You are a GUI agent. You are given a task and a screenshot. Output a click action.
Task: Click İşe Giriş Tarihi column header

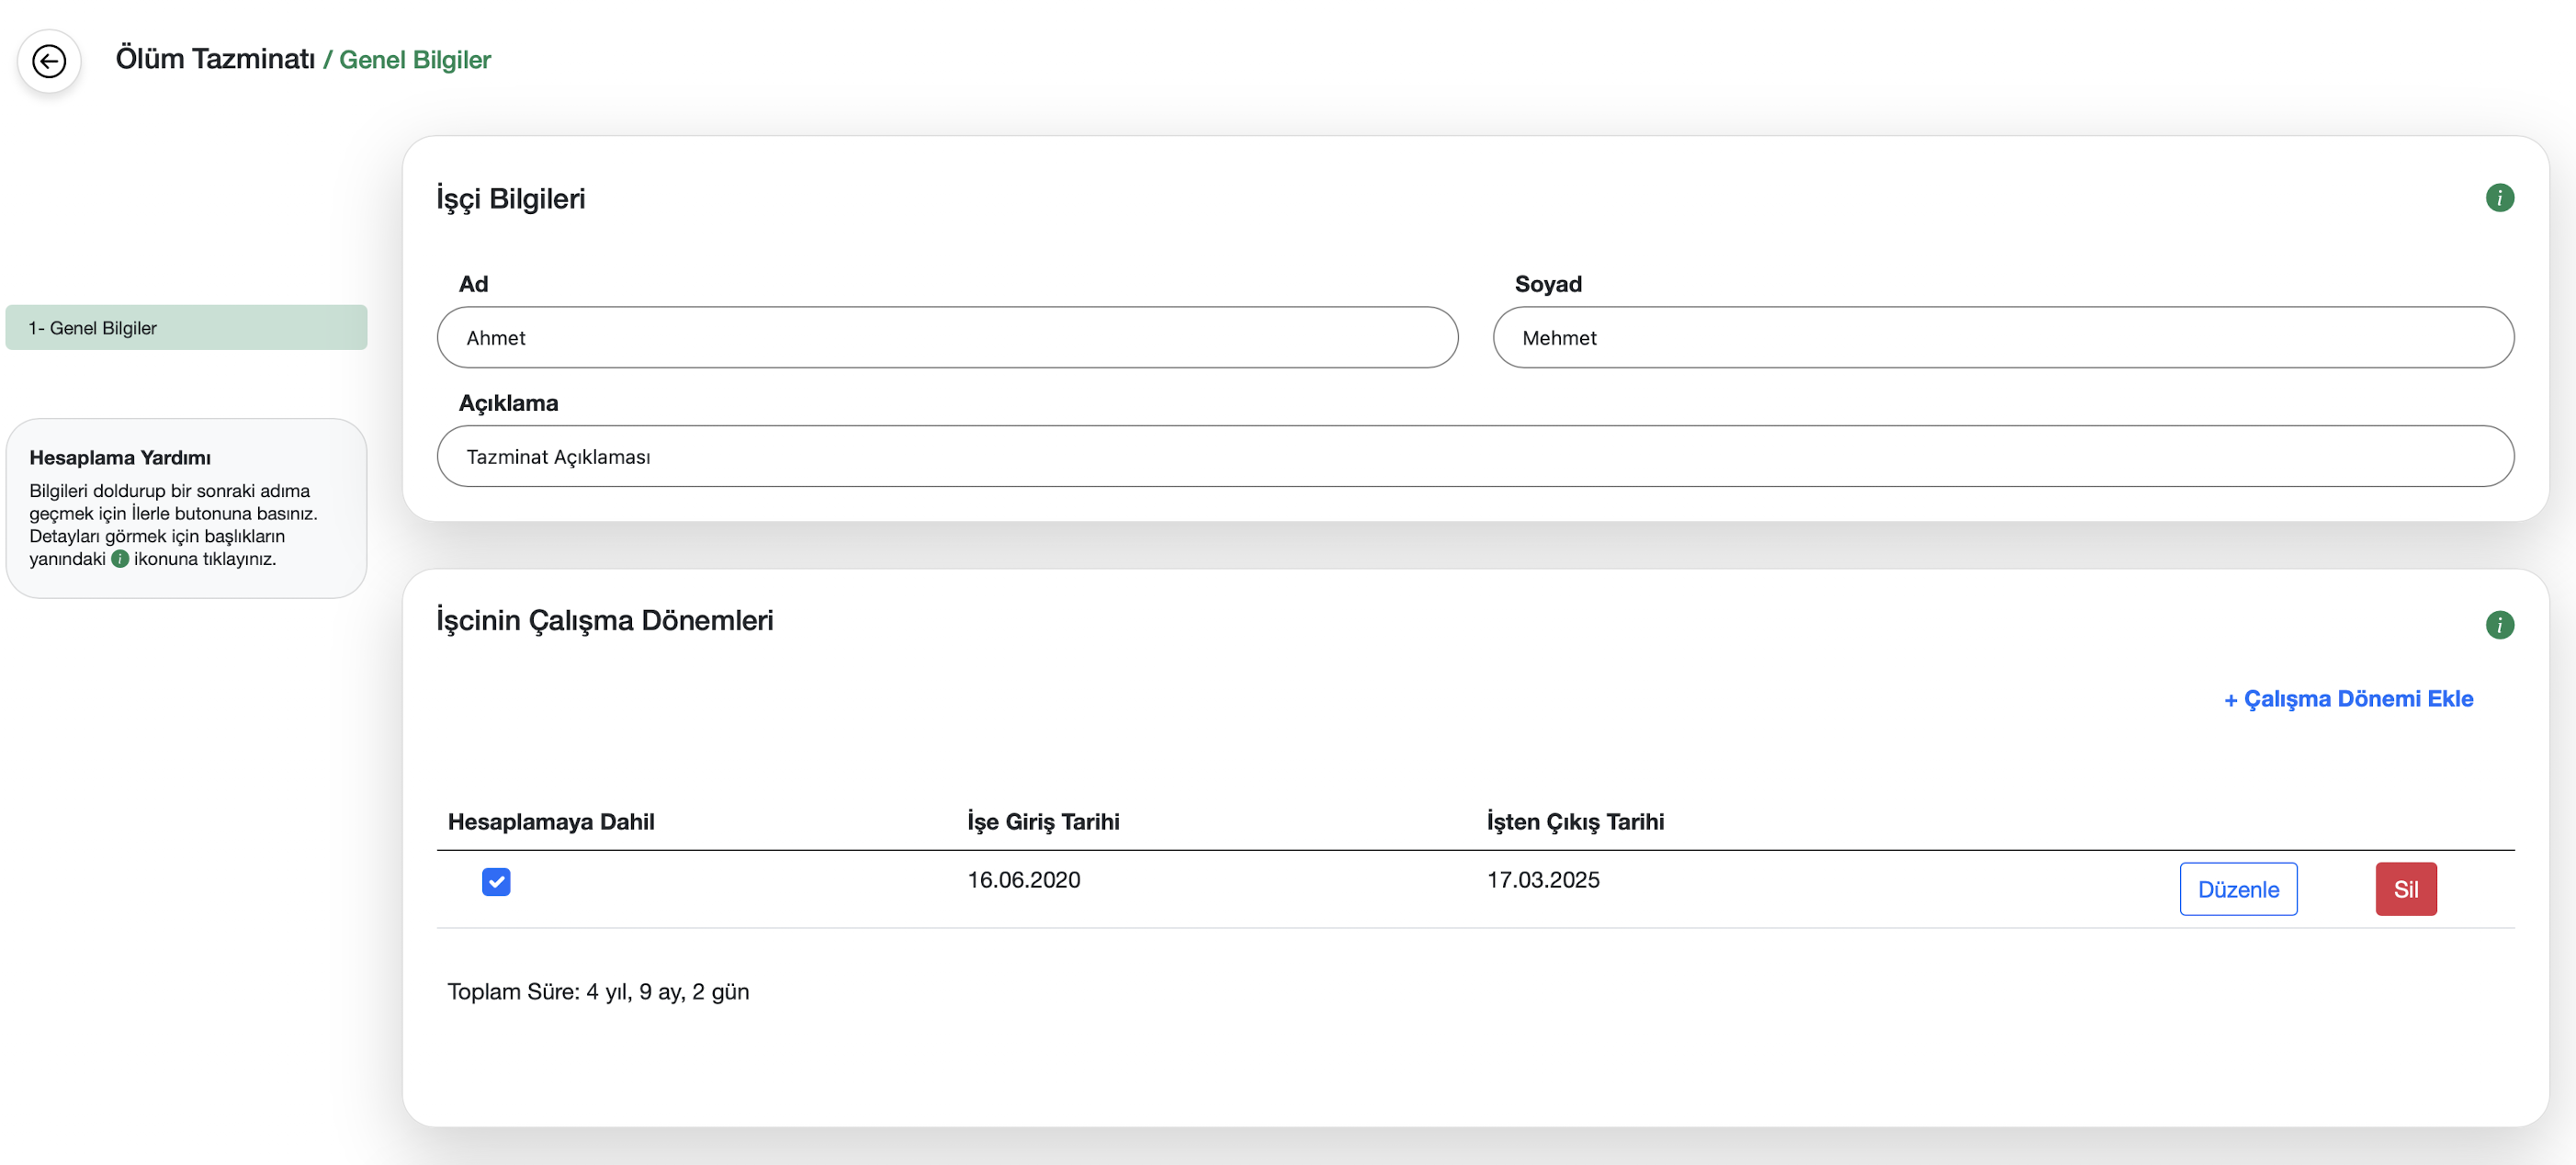click(1043, 822)
